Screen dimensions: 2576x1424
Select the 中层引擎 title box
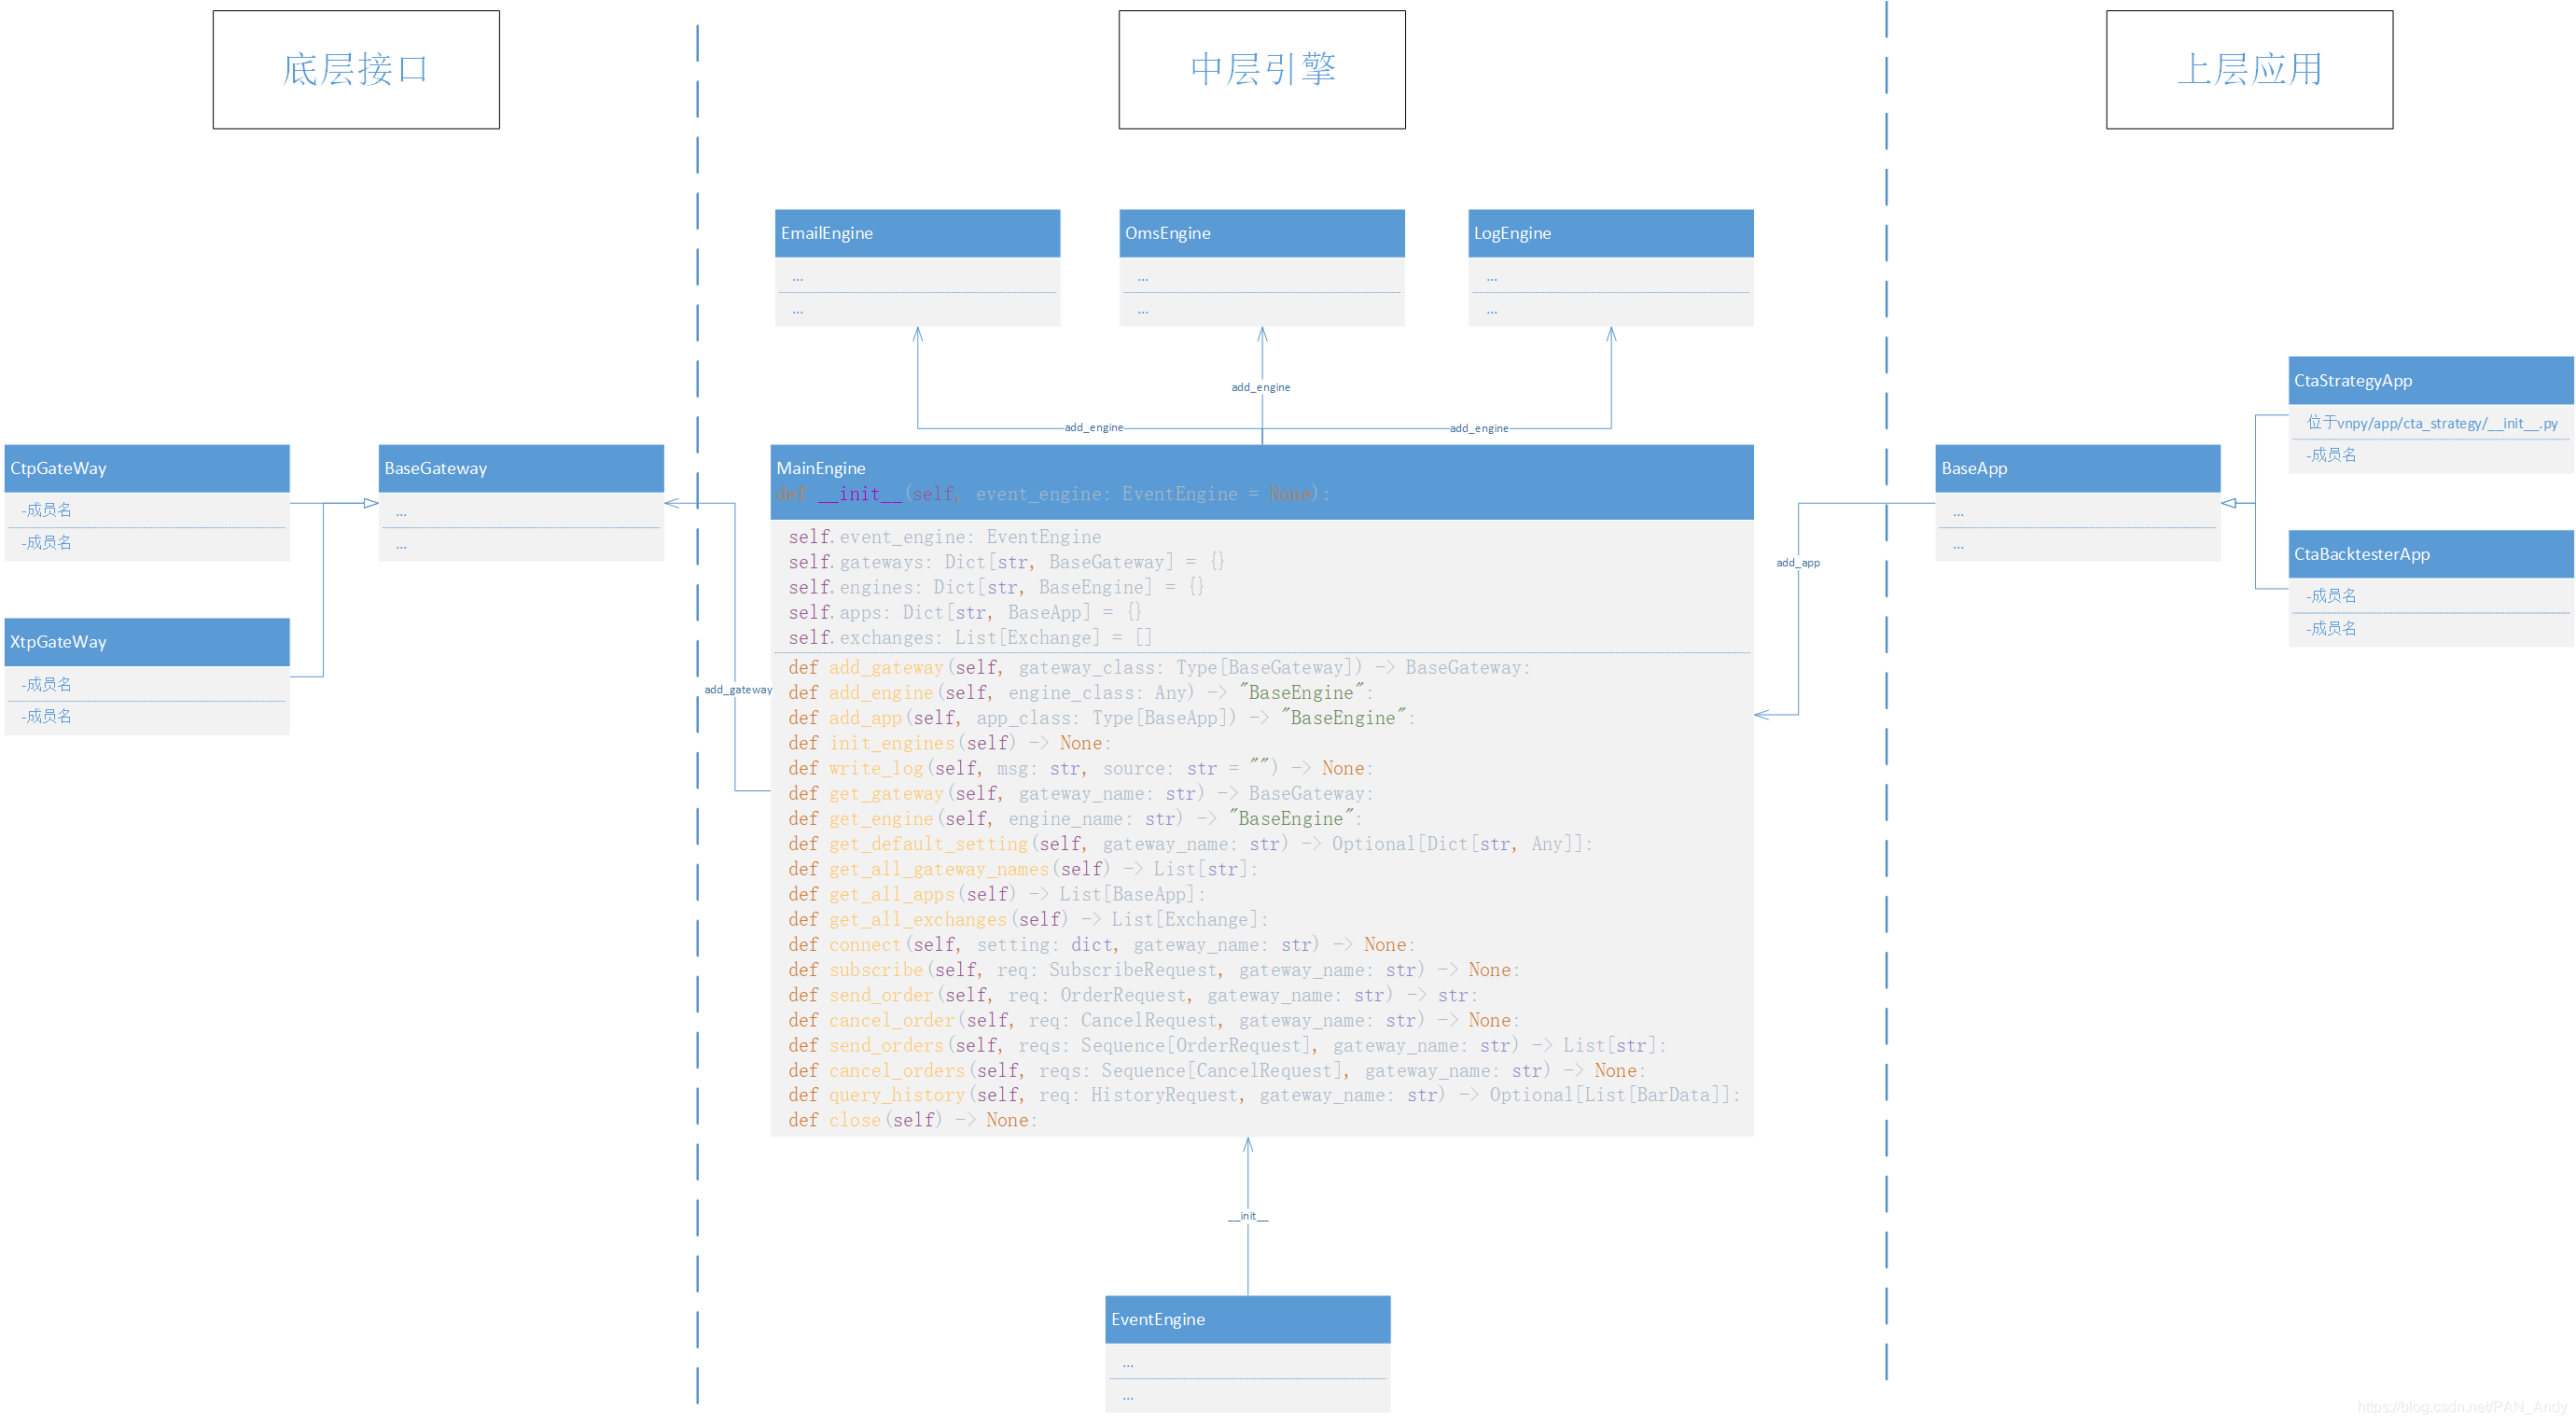(x=1262, y=70)
